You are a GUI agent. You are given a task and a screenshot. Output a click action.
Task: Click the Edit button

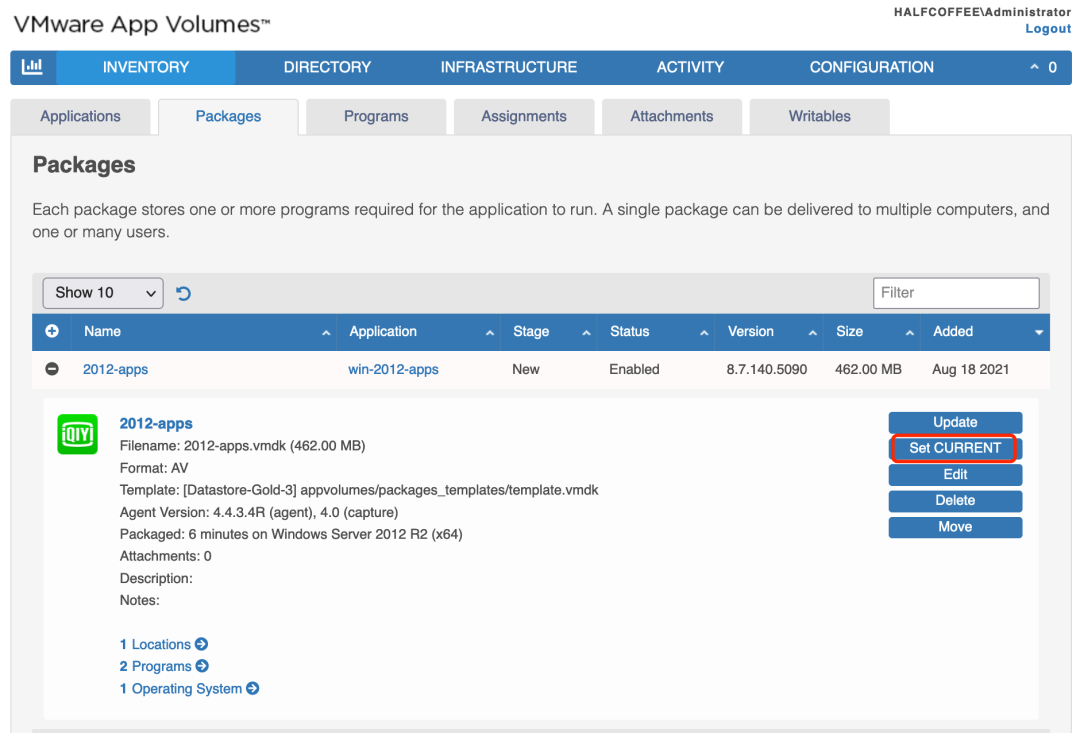[955, 475]
